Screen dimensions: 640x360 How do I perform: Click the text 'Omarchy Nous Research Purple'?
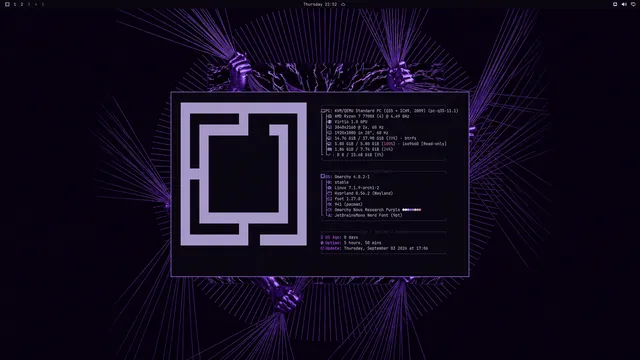(x=367, y=210)
